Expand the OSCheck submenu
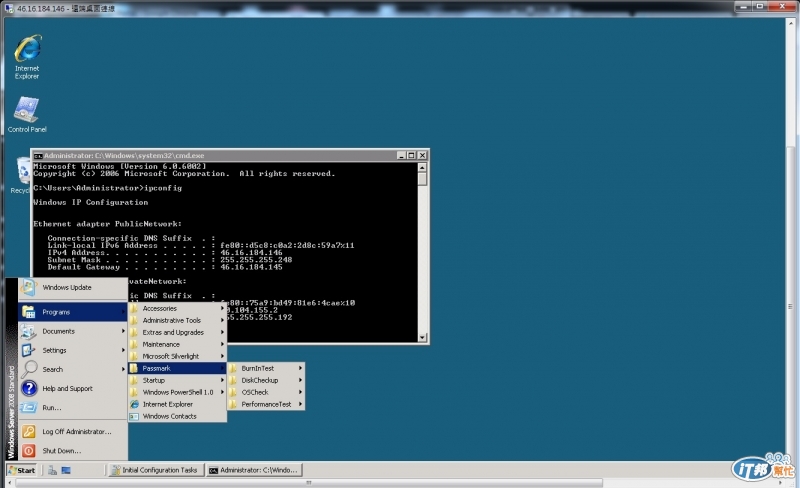Image resolution: width=800 pixels, height=488 pixels. coord(266,392)
